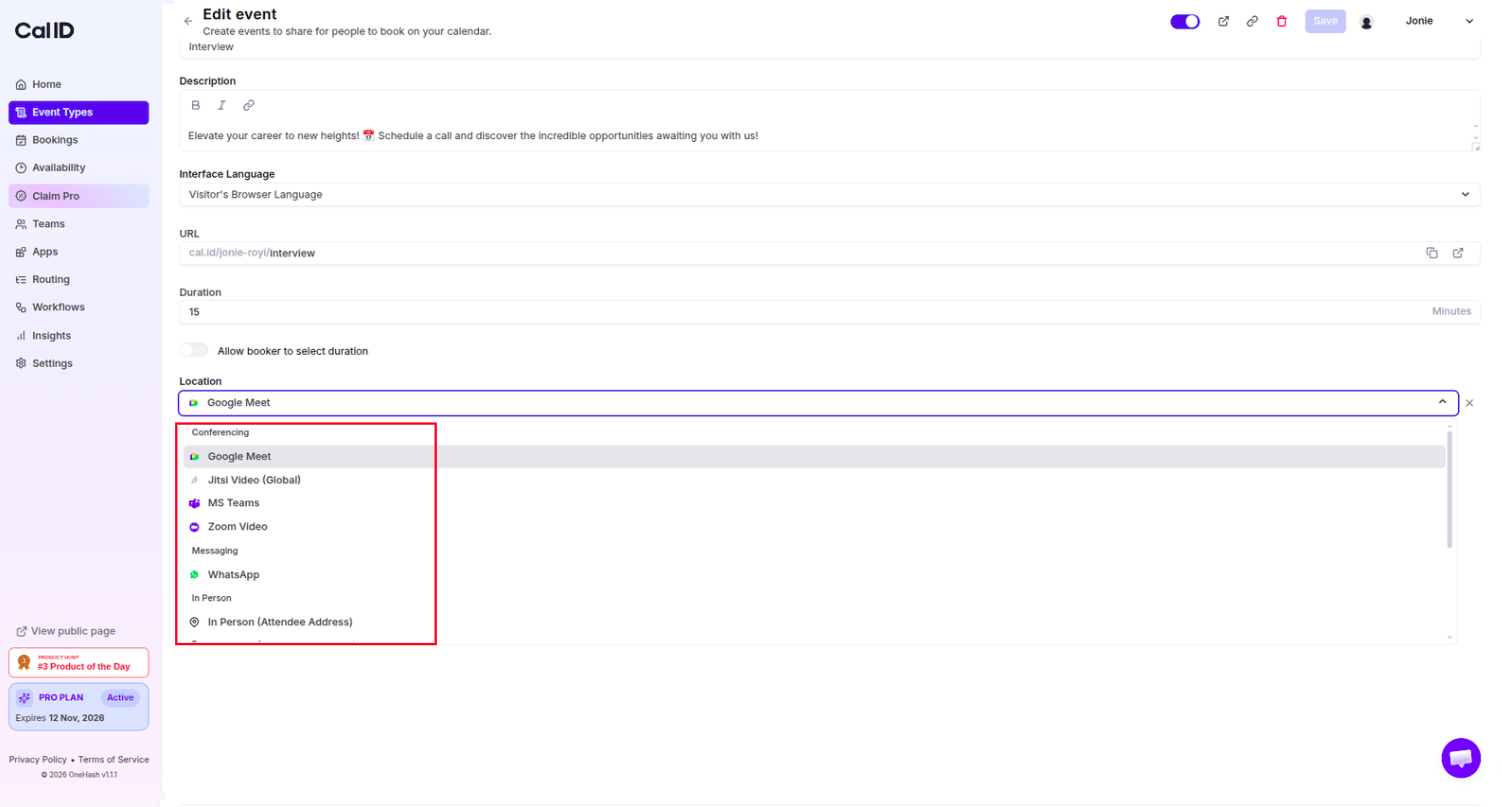This screenshot has height=807, width=1502.
Task: Open Event Types in the sidebar
Action: coord(79,112)
